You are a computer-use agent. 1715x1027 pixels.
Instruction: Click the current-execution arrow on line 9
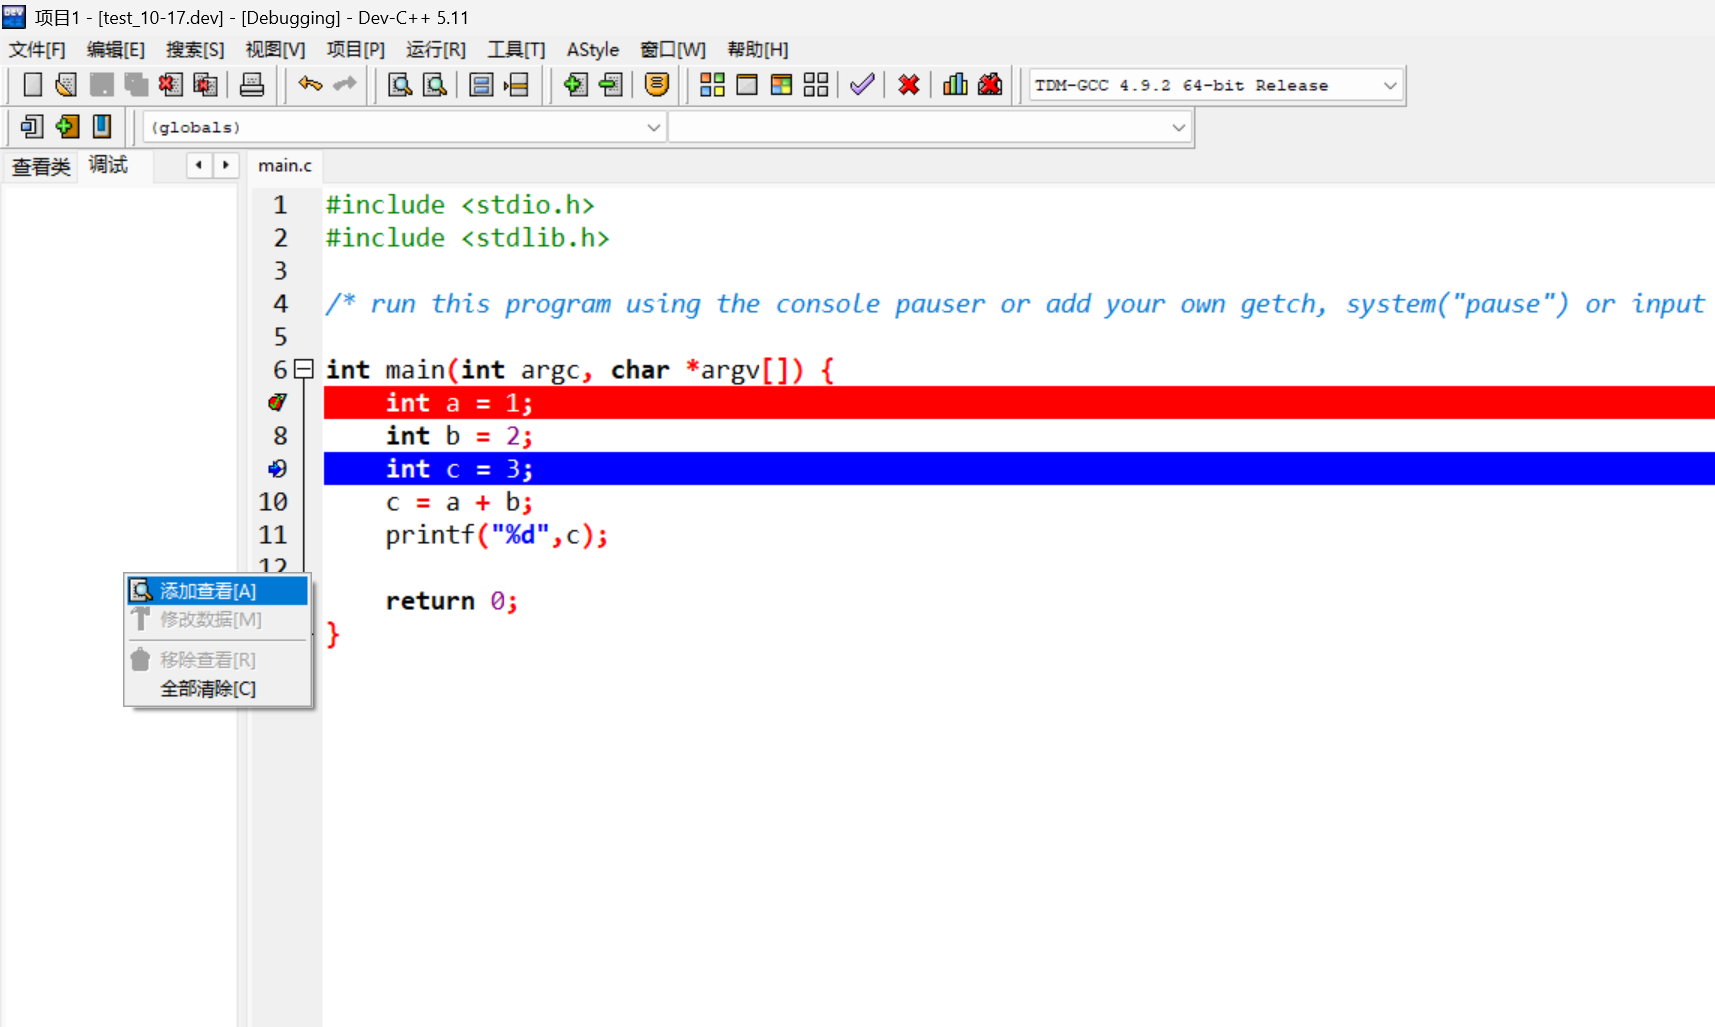click(x=278, y=468)
